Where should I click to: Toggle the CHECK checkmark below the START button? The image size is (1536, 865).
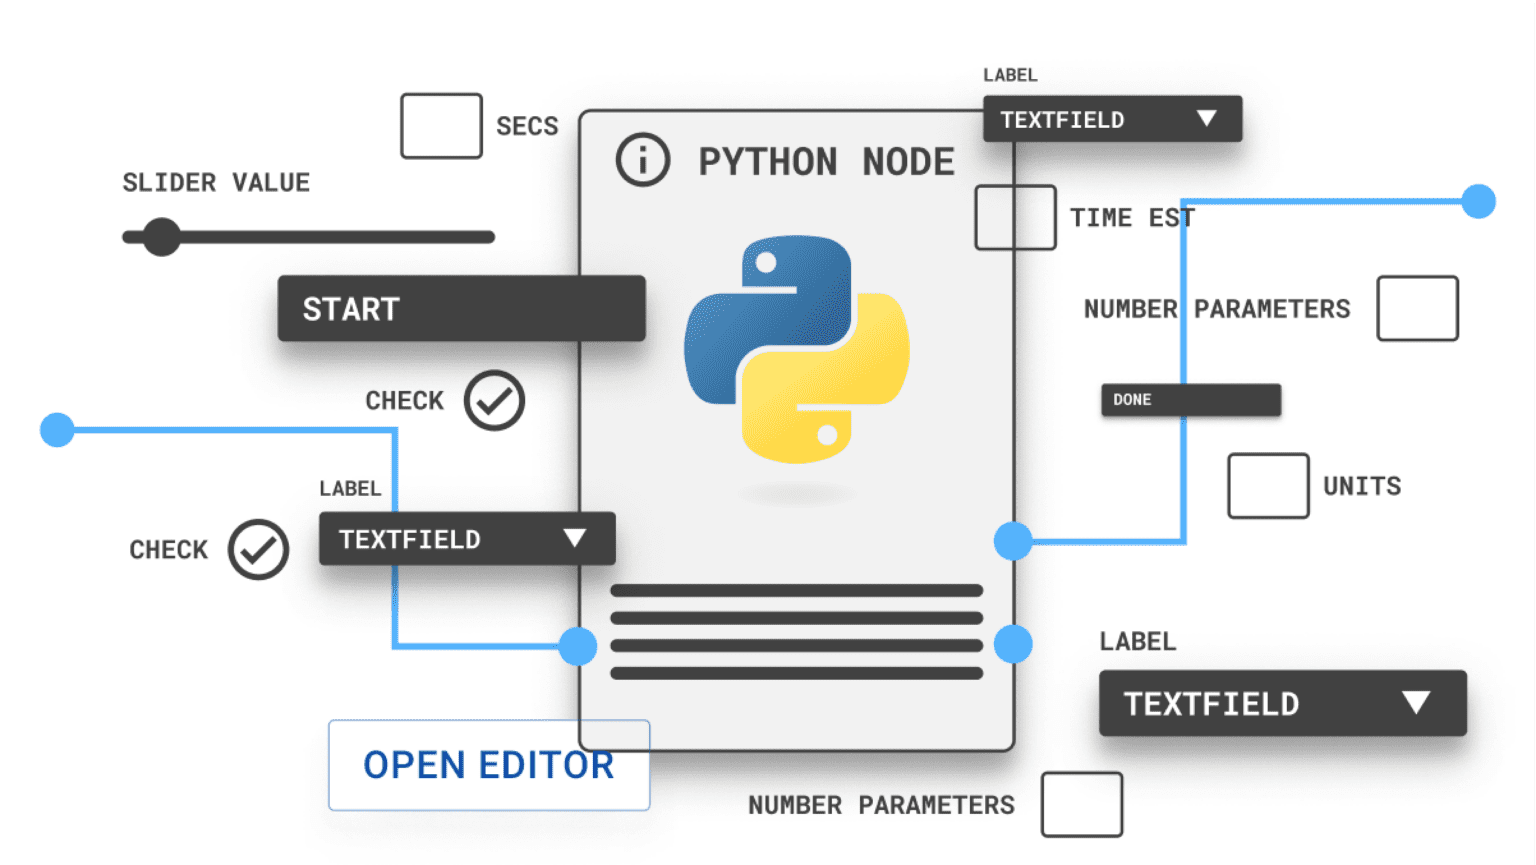point(494,401)
